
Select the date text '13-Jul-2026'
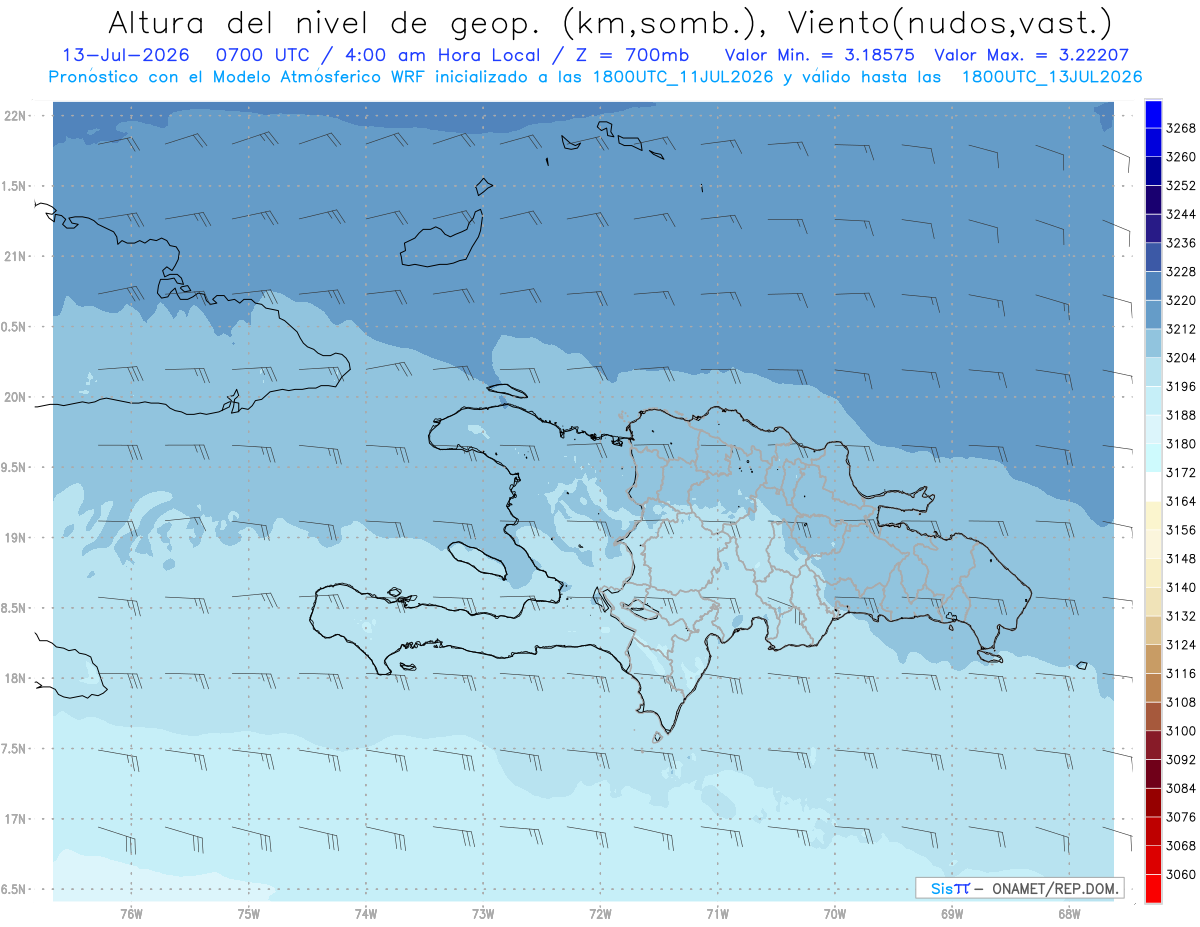125,55
